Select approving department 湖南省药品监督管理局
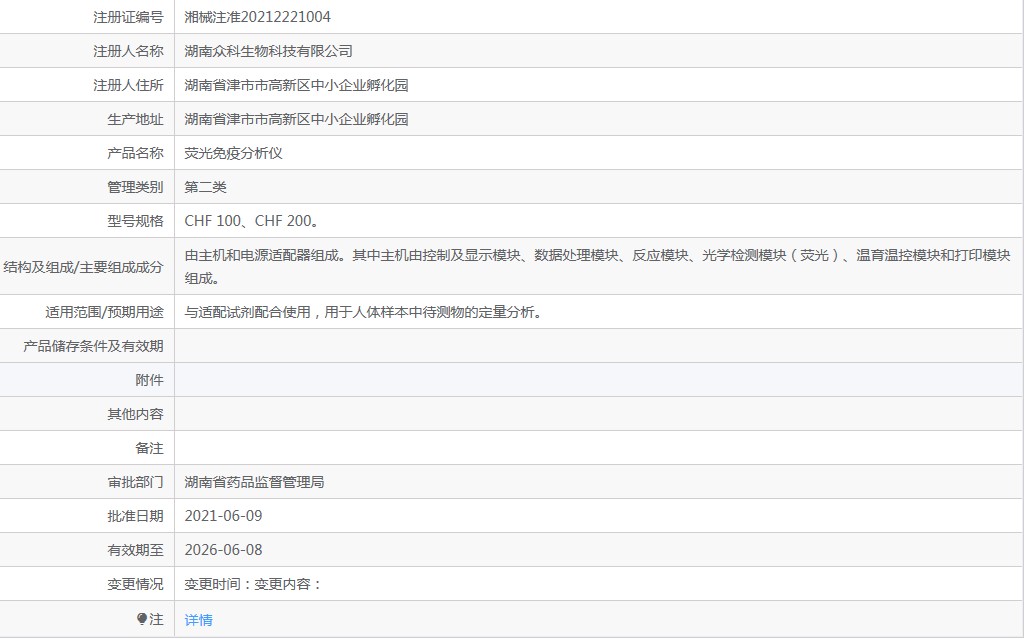Screen dimensions: 1024x639 pyautogui.click(x=254, y=482)
